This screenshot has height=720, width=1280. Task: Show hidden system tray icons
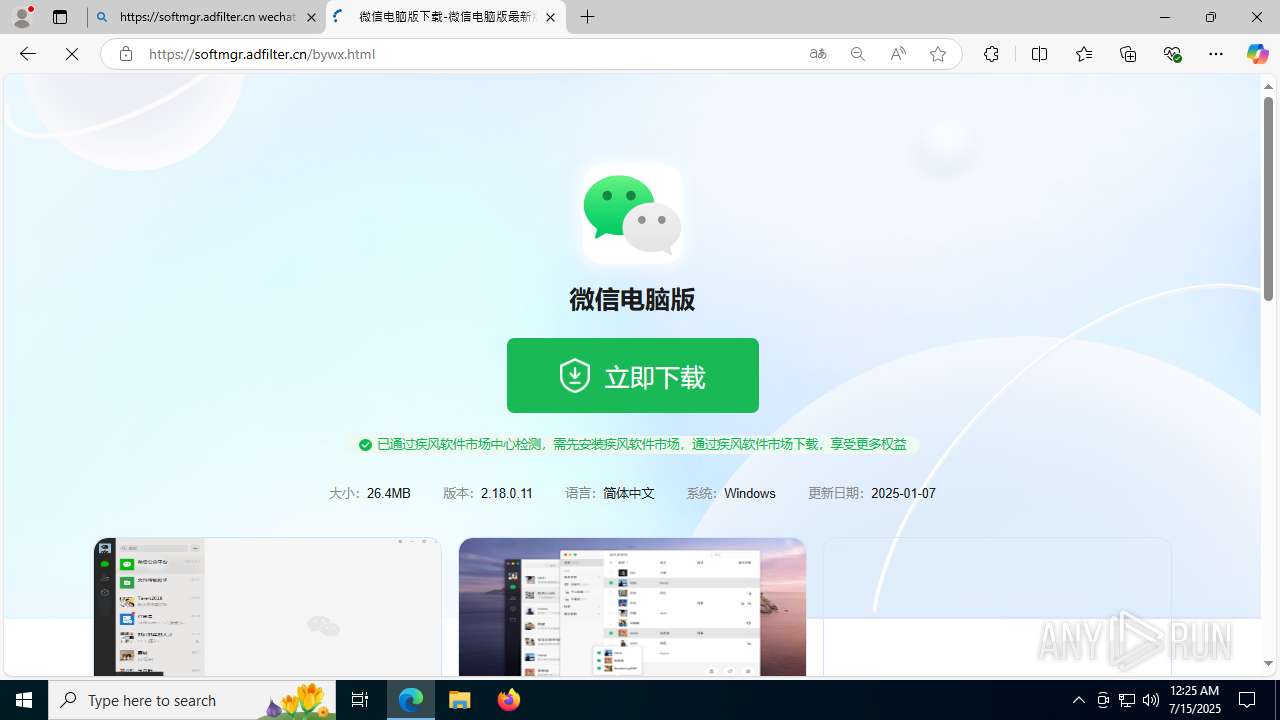click(x=1078, y=700)
